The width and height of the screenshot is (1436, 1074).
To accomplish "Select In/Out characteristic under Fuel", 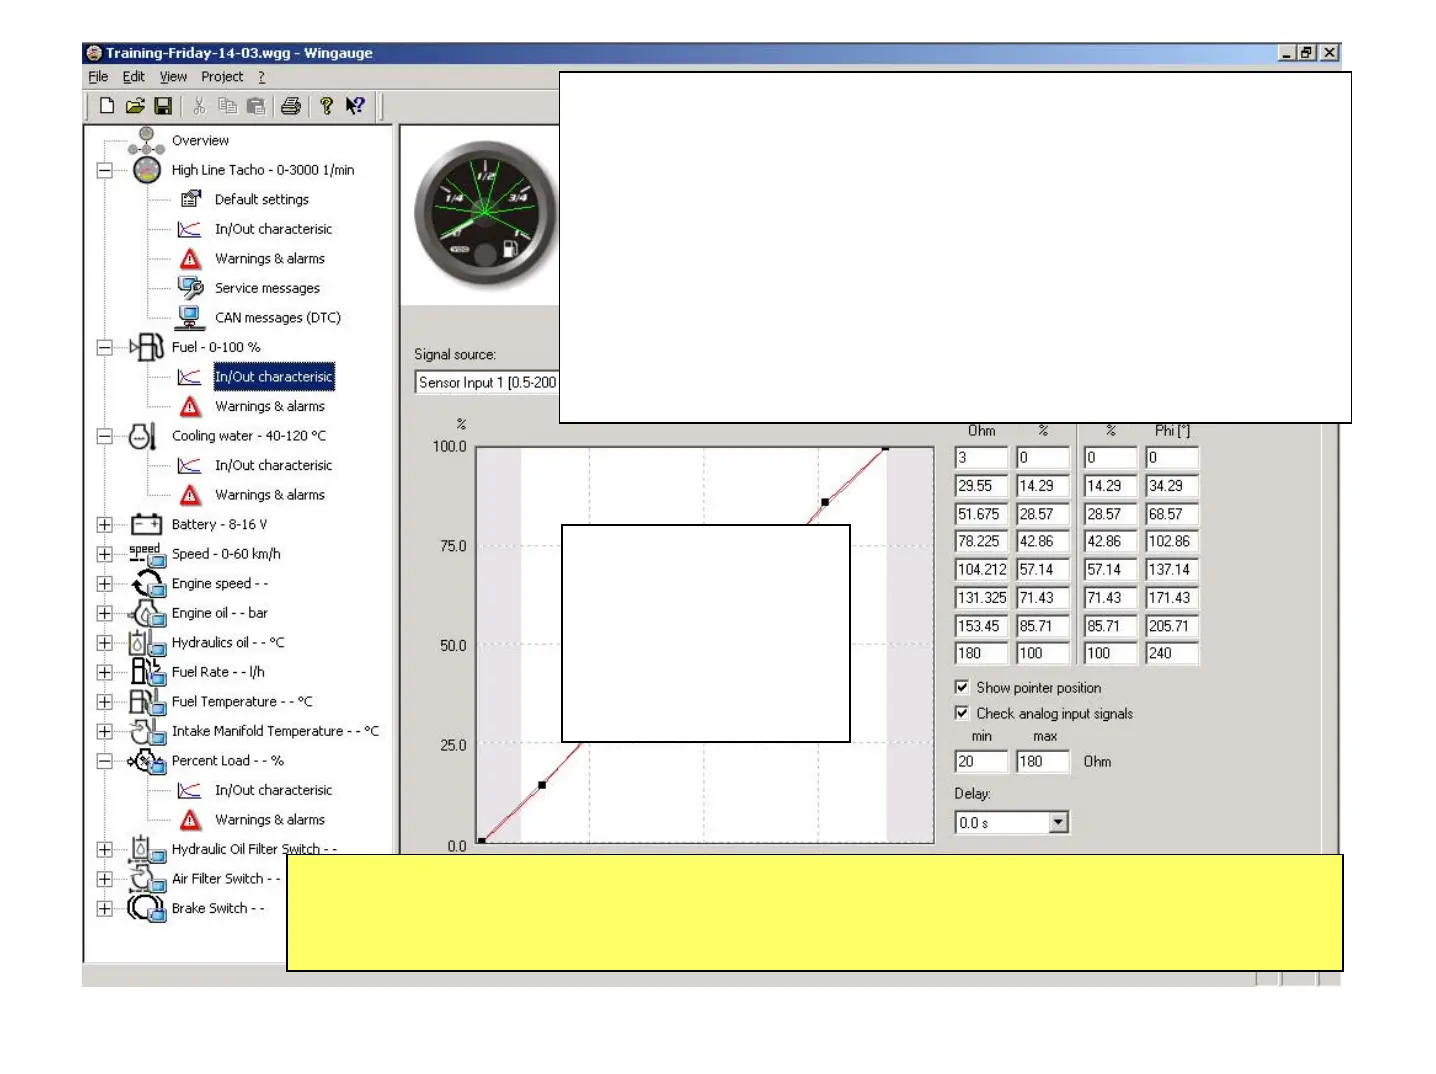I will (x=274, y=377).
